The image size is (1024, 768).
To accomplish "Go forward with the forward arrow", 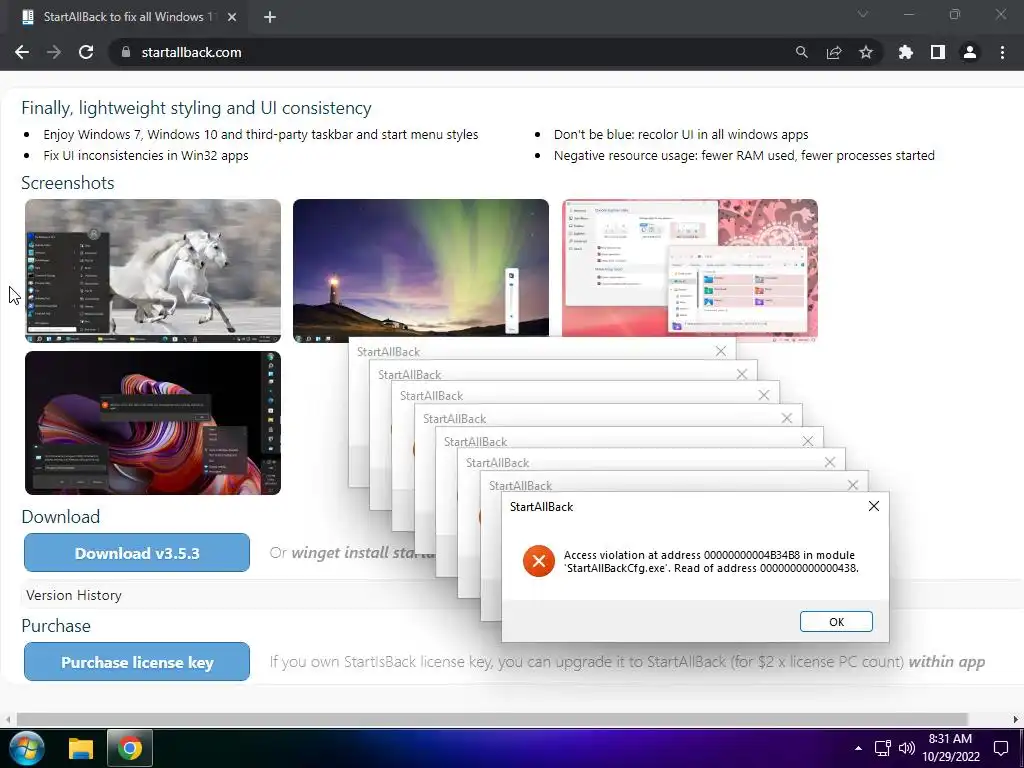I will pyautogui.click(x=54, y=52).
